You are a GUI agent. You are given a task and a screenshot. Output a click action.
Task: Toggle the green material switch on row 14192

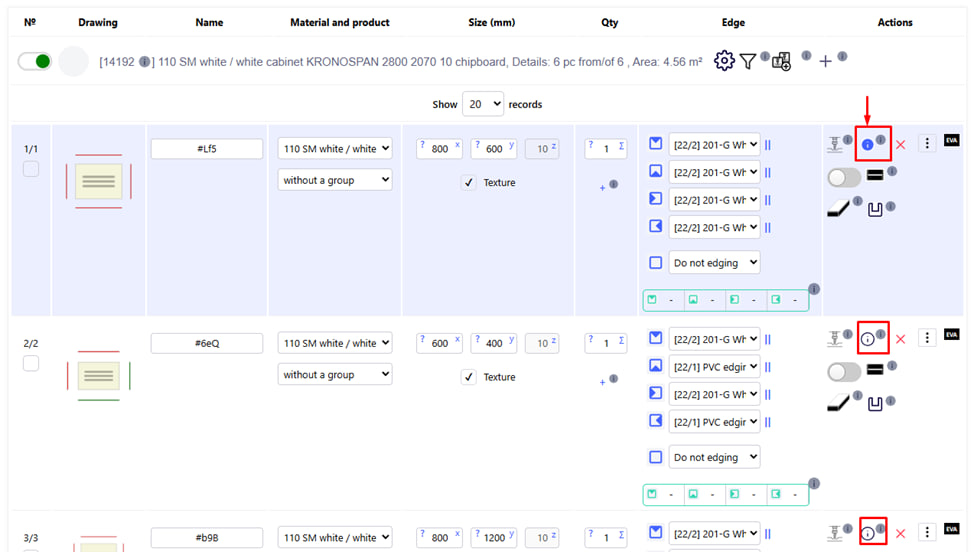click(x=35, y=62)
